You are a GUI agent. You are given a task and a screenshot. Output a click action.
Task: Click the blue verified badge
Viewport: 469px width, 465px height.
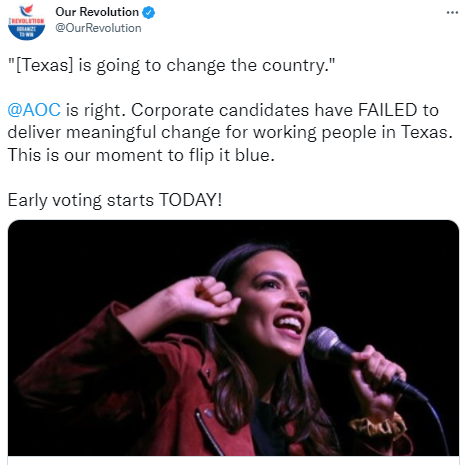[148, 12]
